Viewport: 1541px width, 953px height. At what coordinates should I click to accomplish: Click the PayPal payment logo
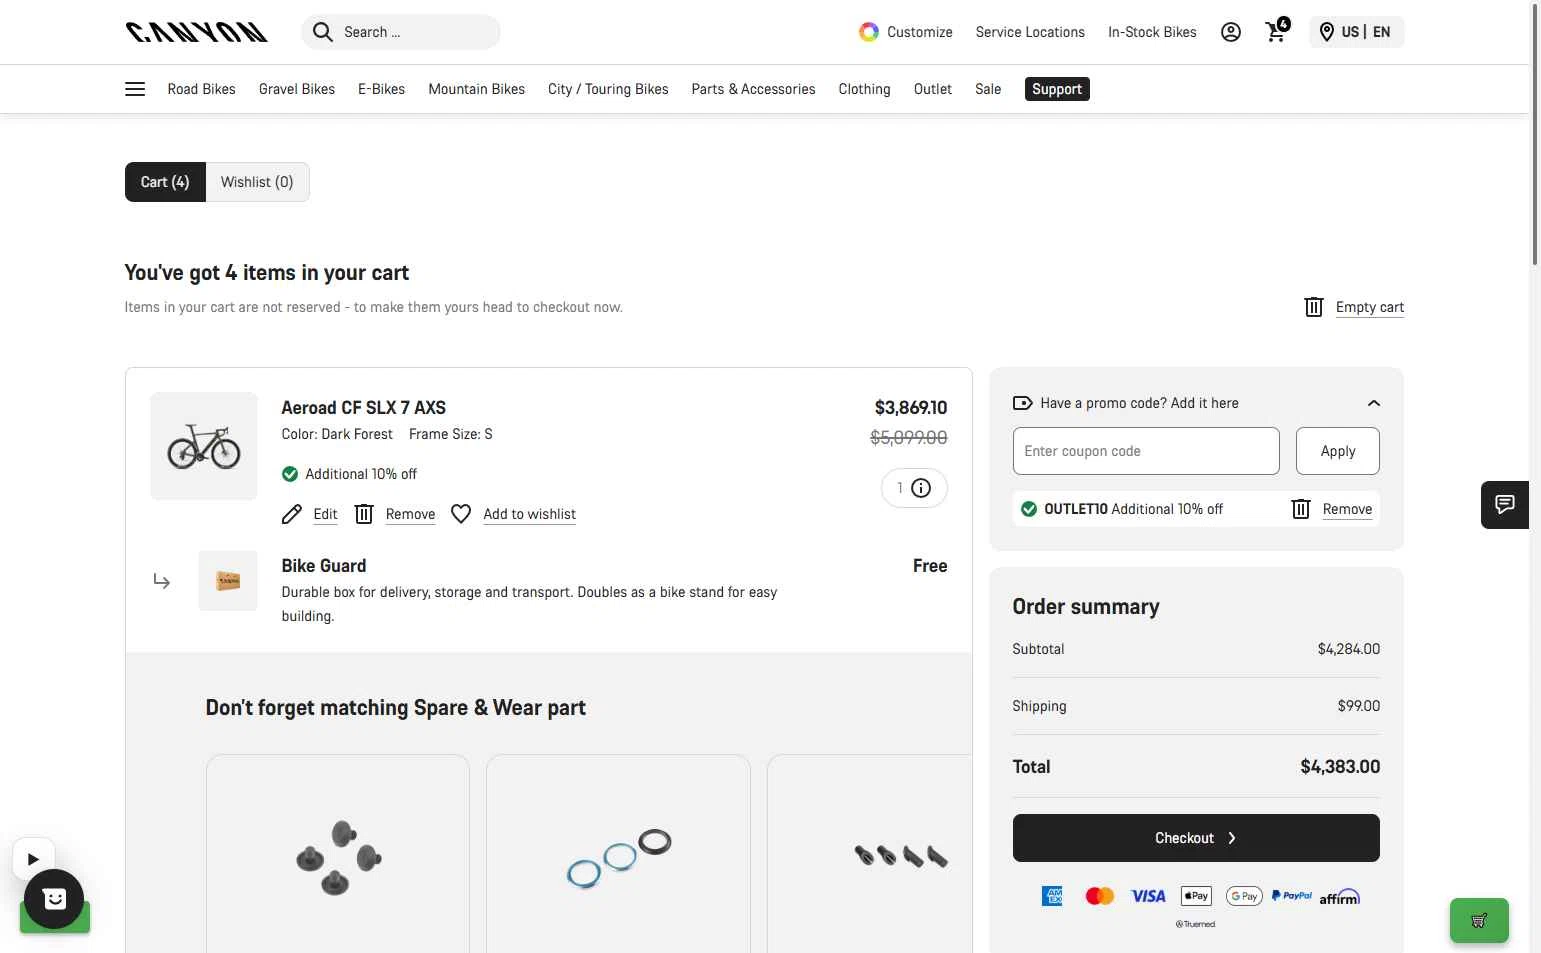pyautogui.click(x=1292, y=896)
